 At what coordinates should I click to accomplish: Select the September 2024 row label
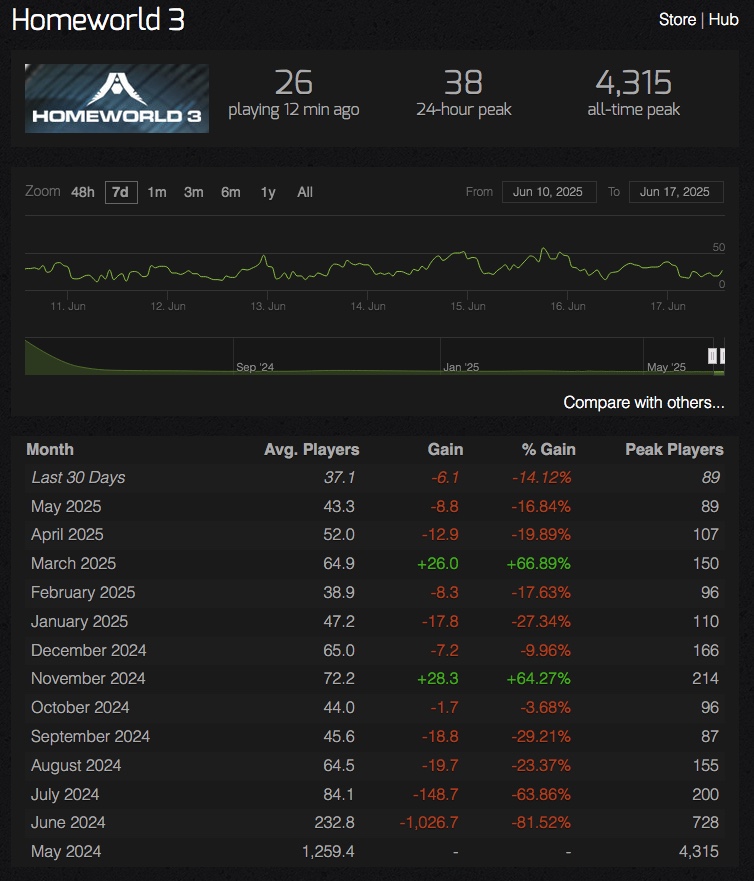(x=90, y=737)
